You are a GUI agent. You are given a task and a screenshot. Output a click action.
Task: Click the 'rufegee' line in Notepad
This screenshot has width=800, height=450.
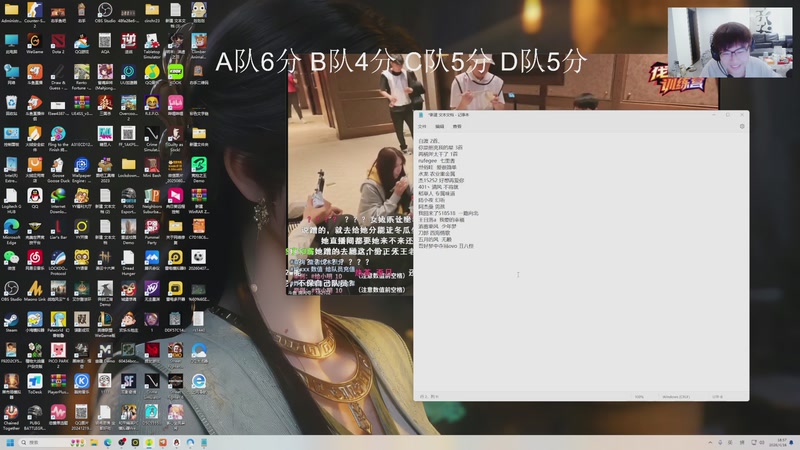point(437,161)
